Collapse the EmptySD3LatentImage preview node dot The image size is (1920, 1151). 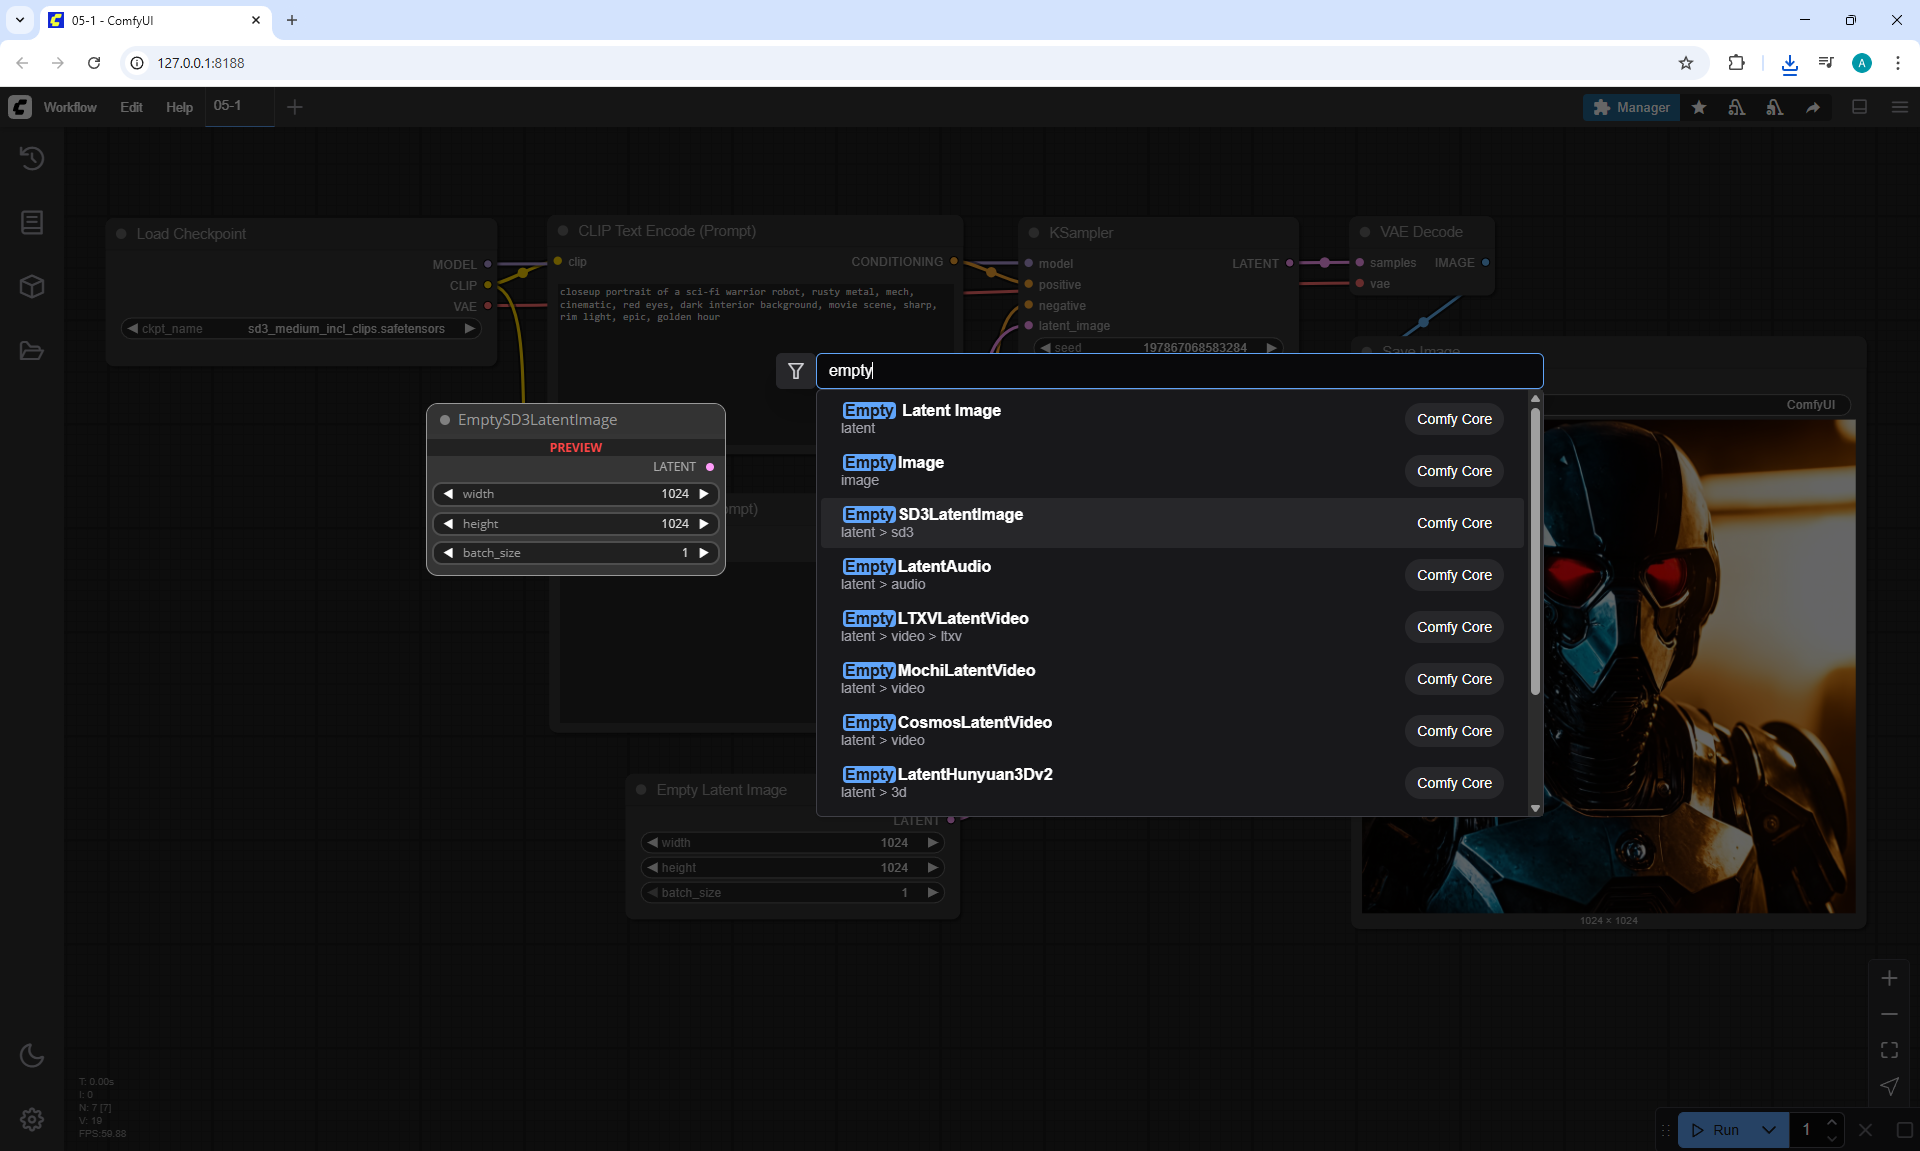pos(445,420)
